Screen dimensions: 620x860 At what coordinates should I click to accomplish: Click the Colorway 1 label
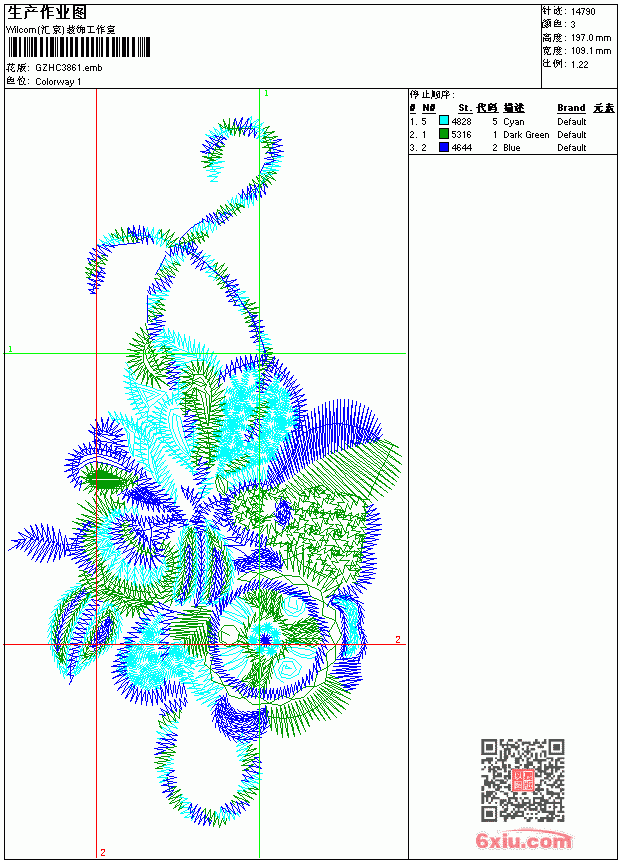[58, 82]
